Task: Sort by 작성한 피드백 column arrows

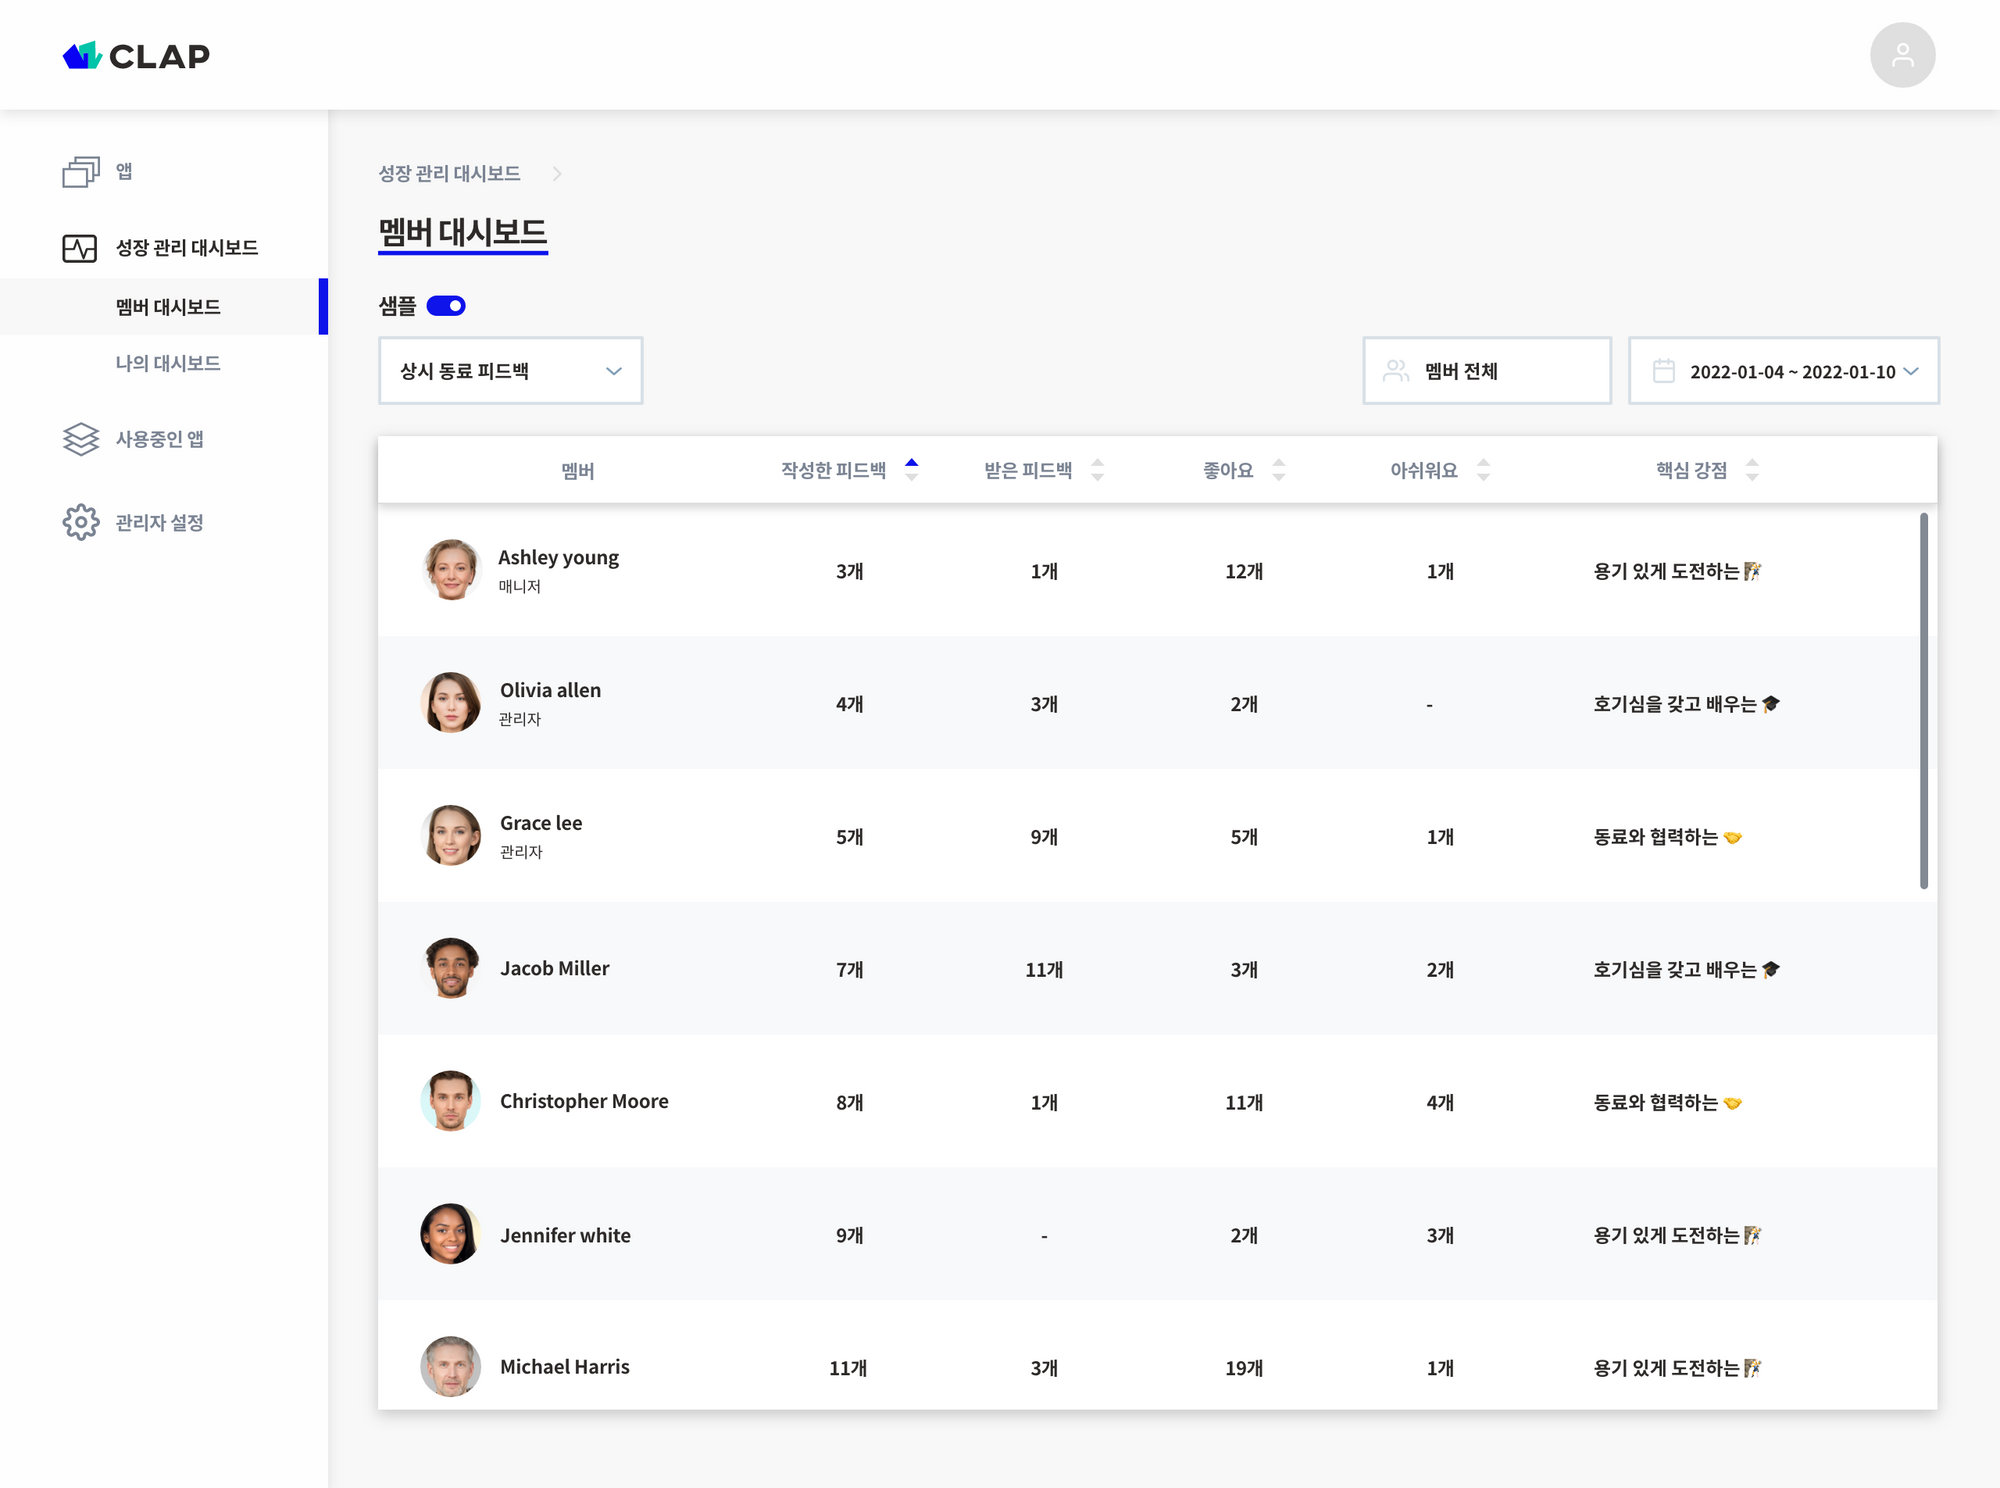Action: coord(911,470)
